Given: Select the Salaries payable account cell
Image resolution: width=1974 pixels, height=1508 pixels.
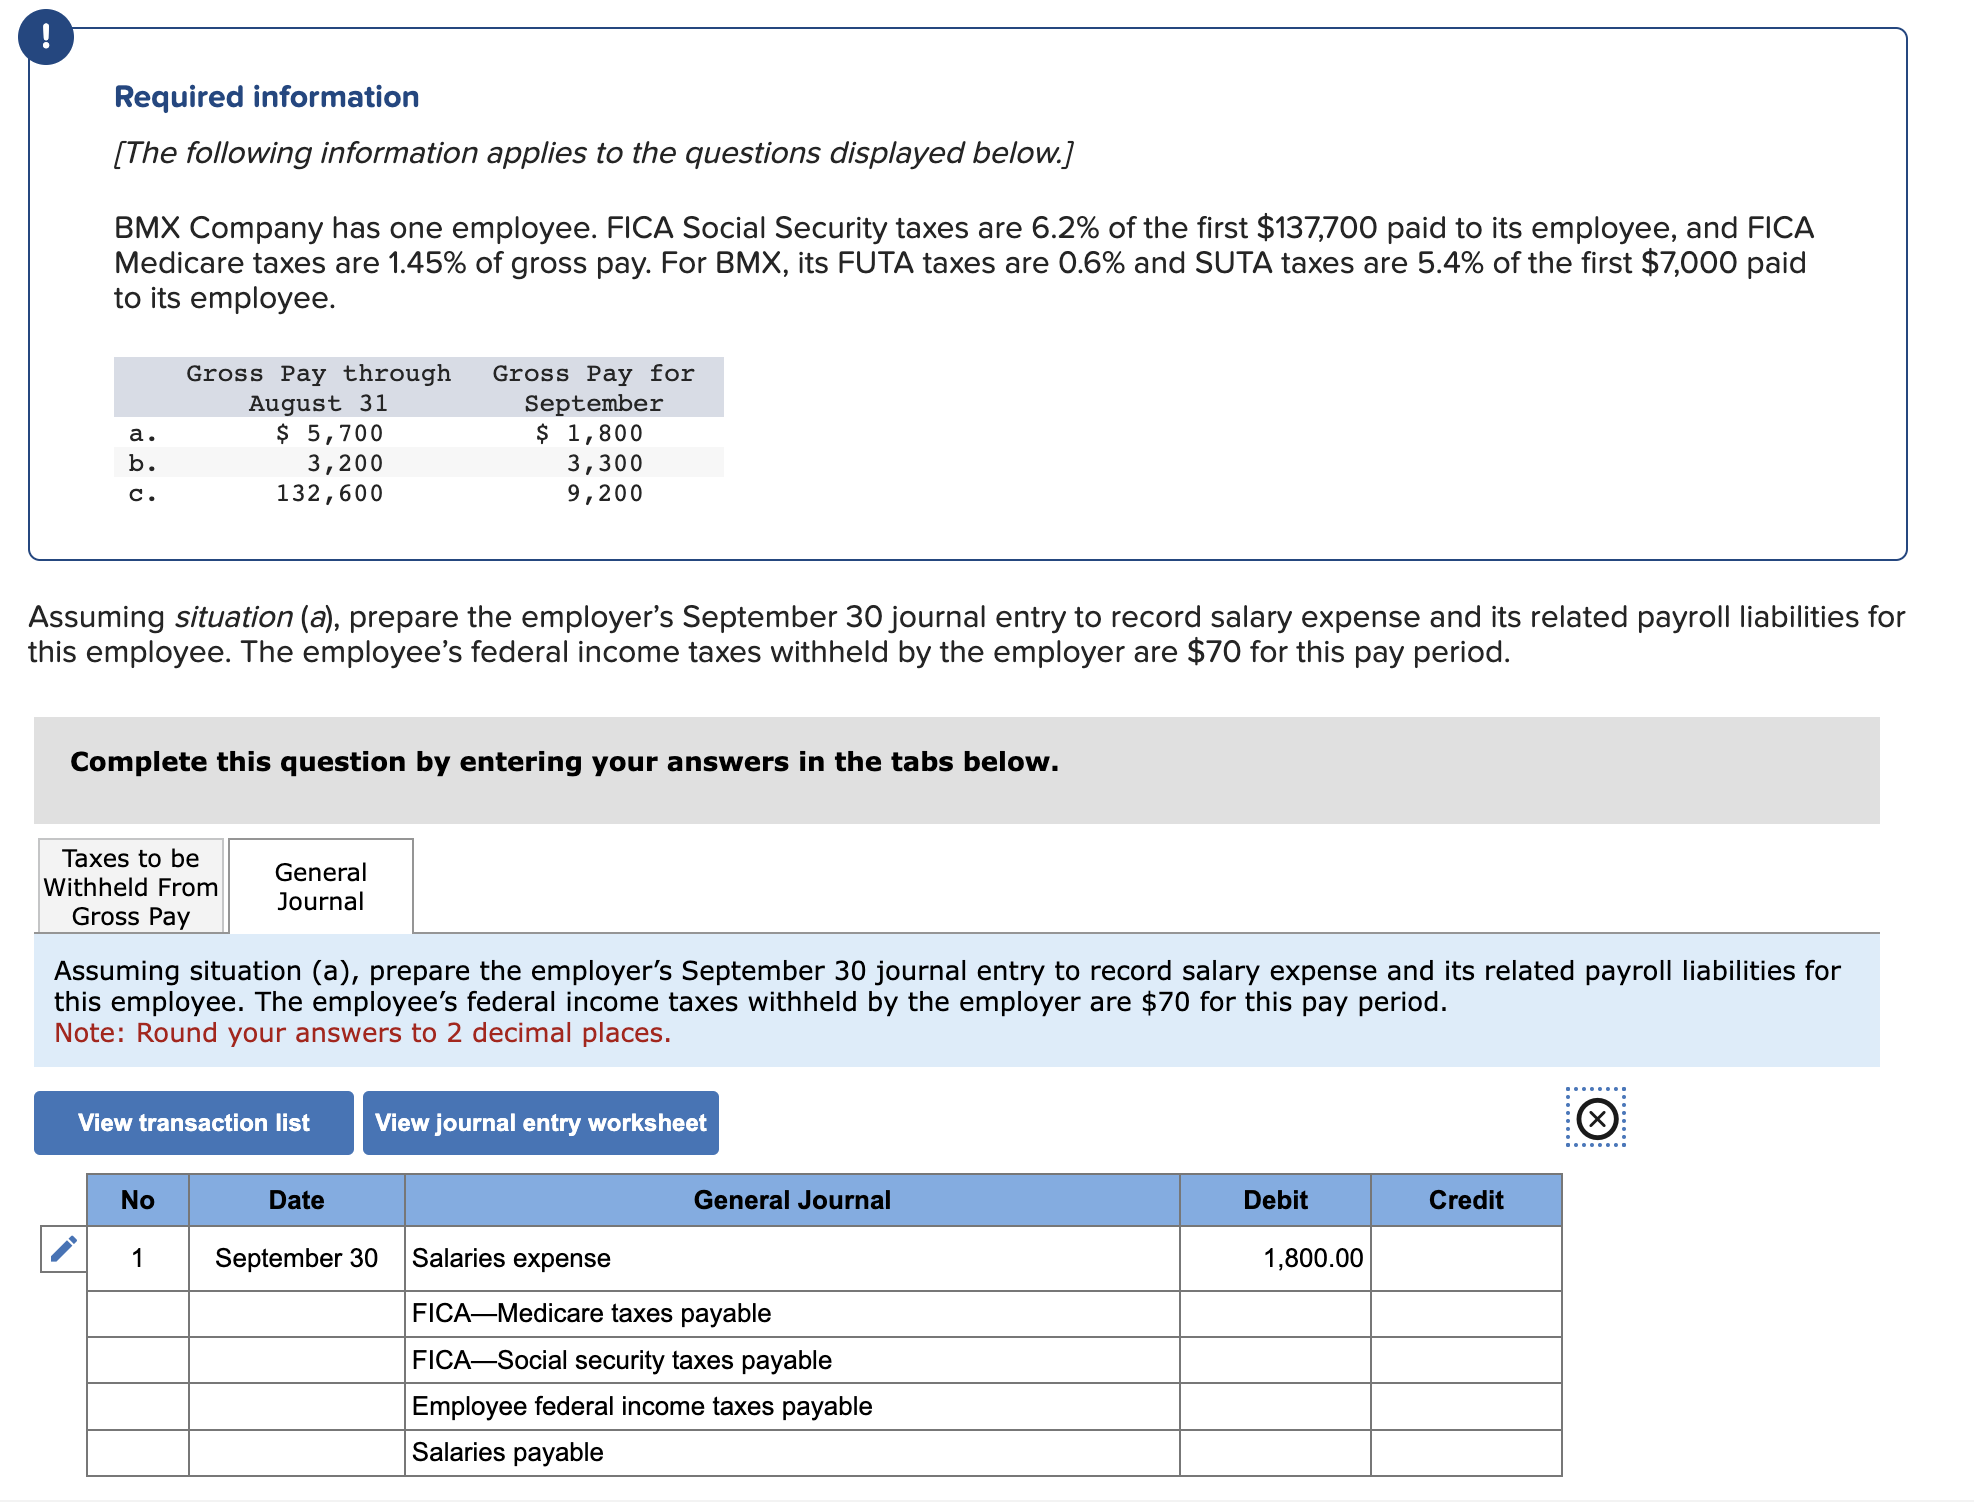Looking at the screenshot, I should pyautogui.click(x=791, y=1453).
